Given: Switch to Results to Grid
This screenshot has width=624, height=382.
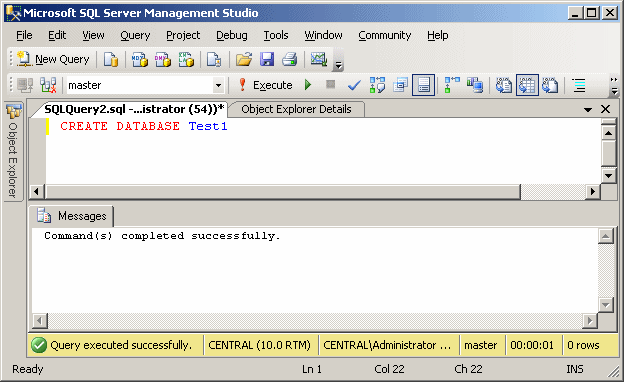Looking at the screenshot, I should (527, 85).
